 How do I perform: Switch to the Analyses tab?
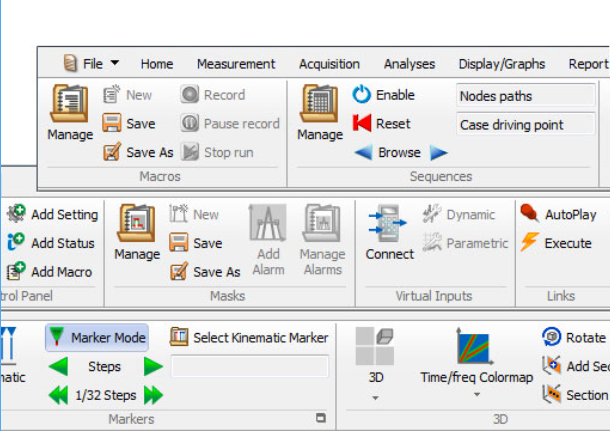click(409, 64)
